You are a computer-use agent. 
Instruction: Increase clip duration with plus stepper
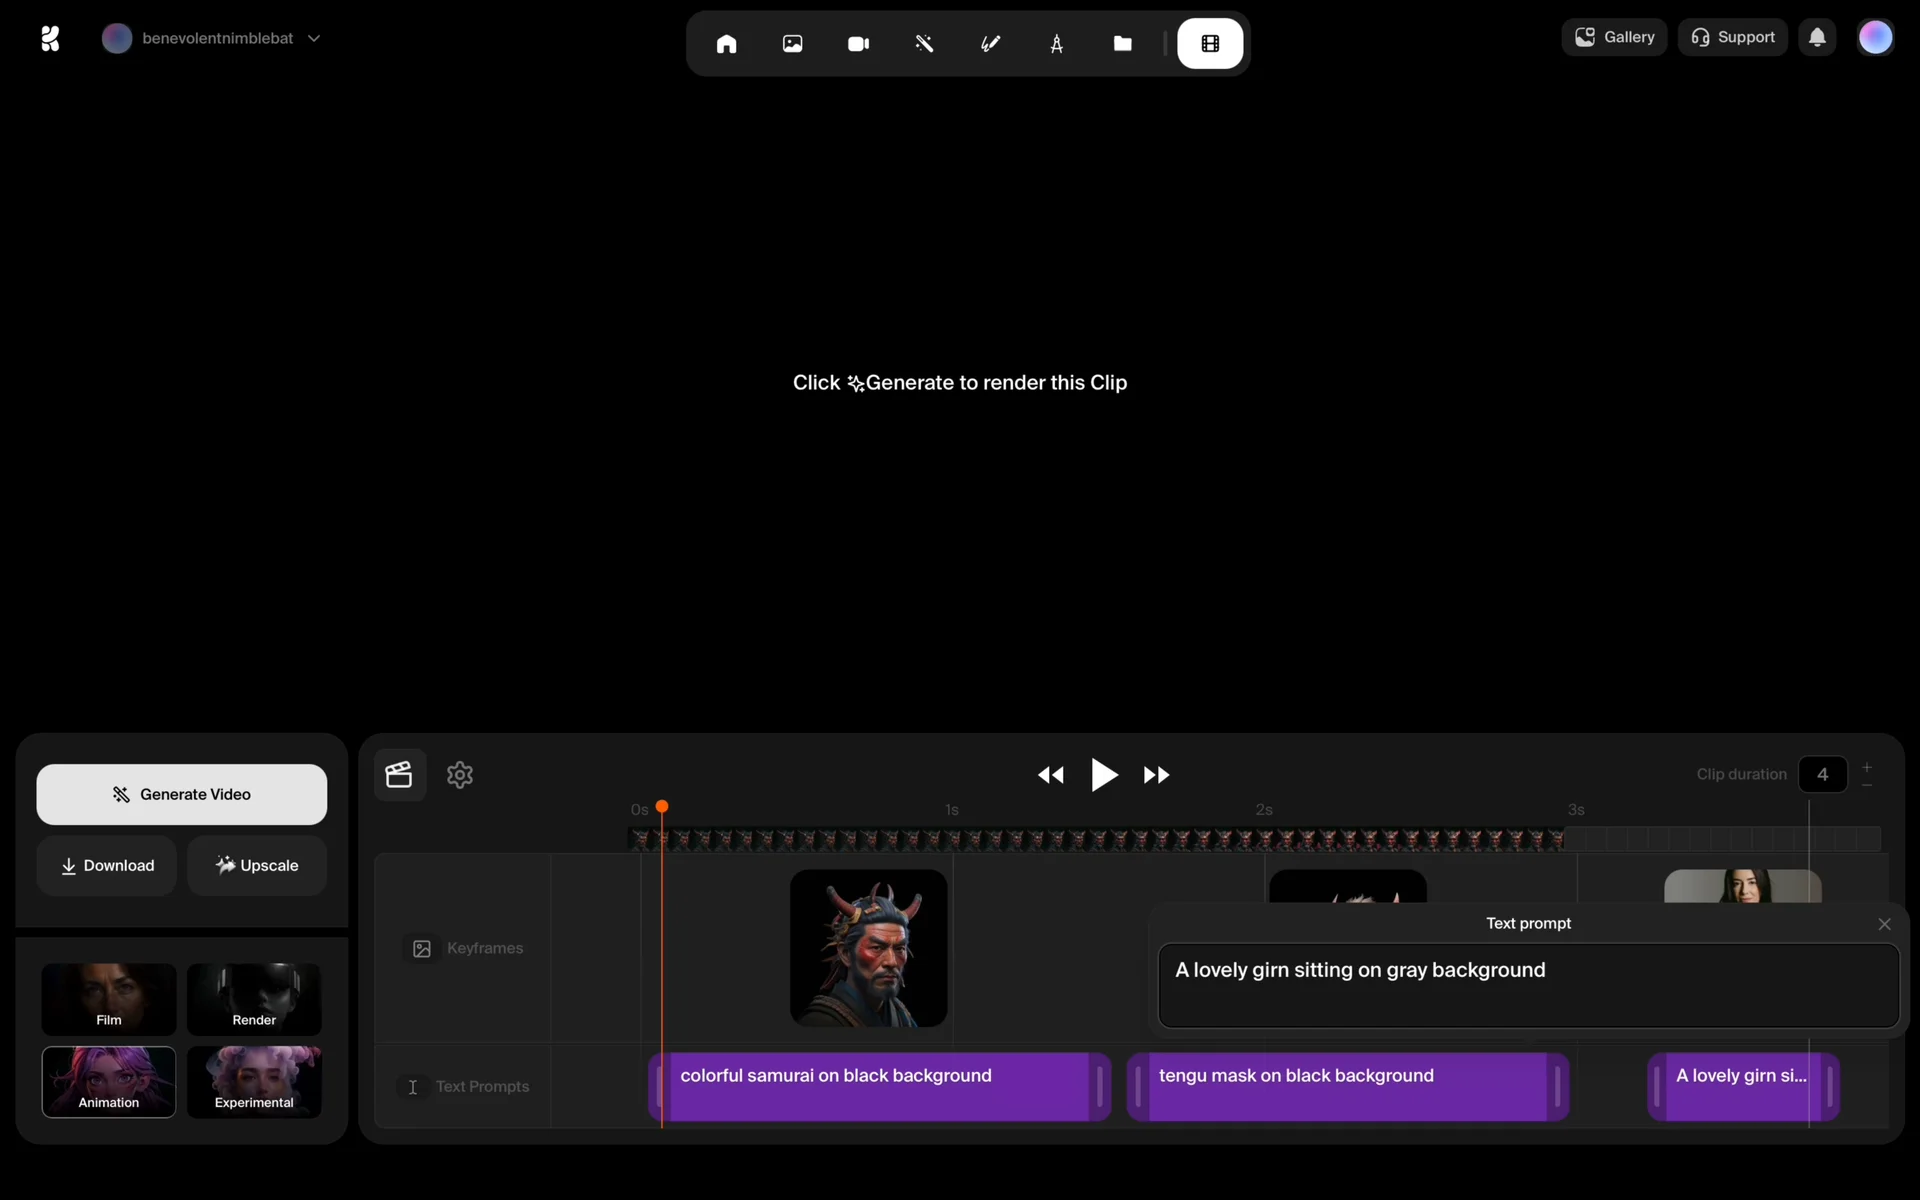(1866, 767)
